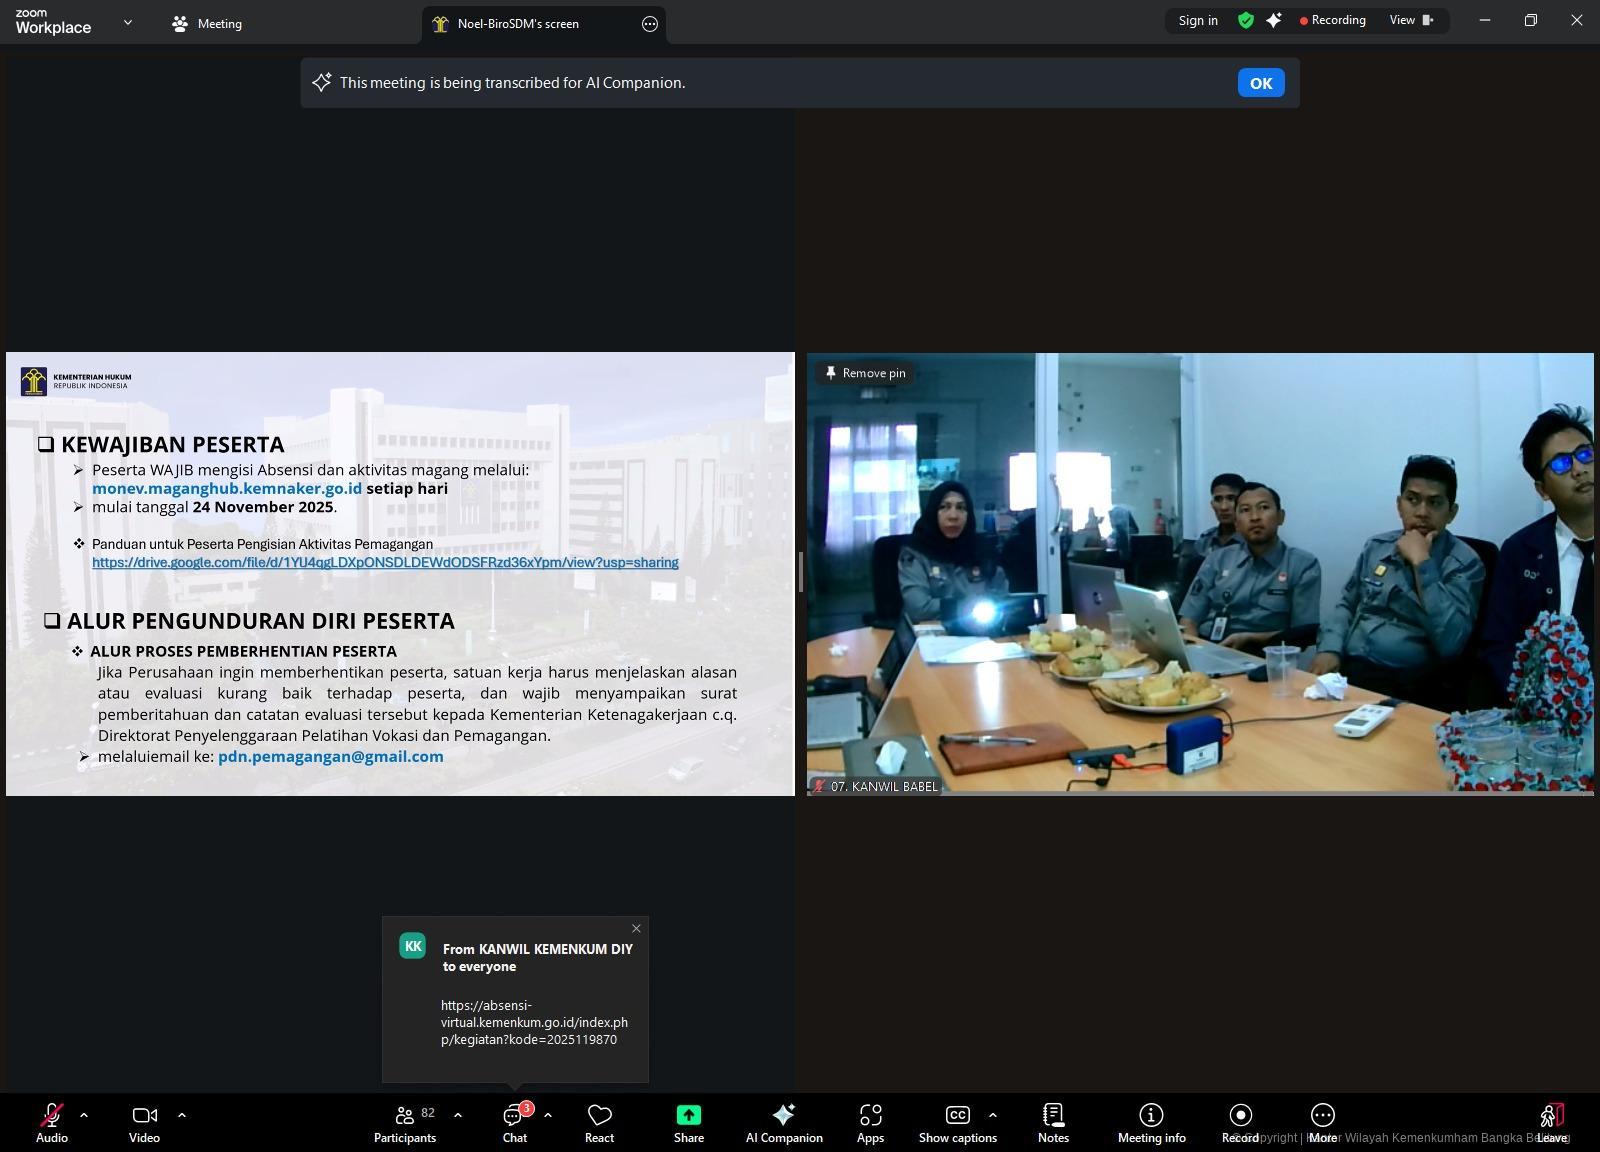Dismiss transcription notice with OK button
The image size is (1600, 1152).
tap(1260, 83)
